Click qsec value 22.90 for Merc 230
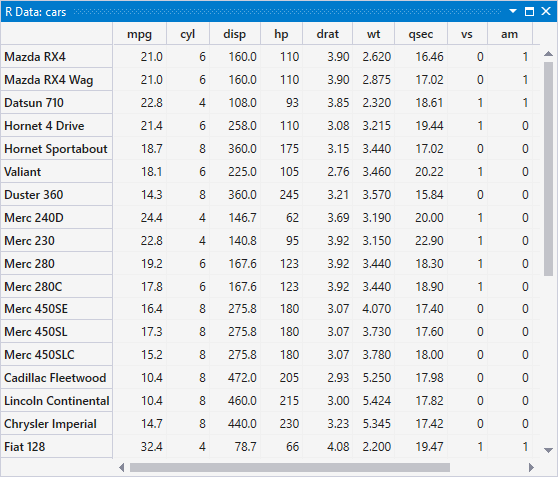 pos(429,241)
